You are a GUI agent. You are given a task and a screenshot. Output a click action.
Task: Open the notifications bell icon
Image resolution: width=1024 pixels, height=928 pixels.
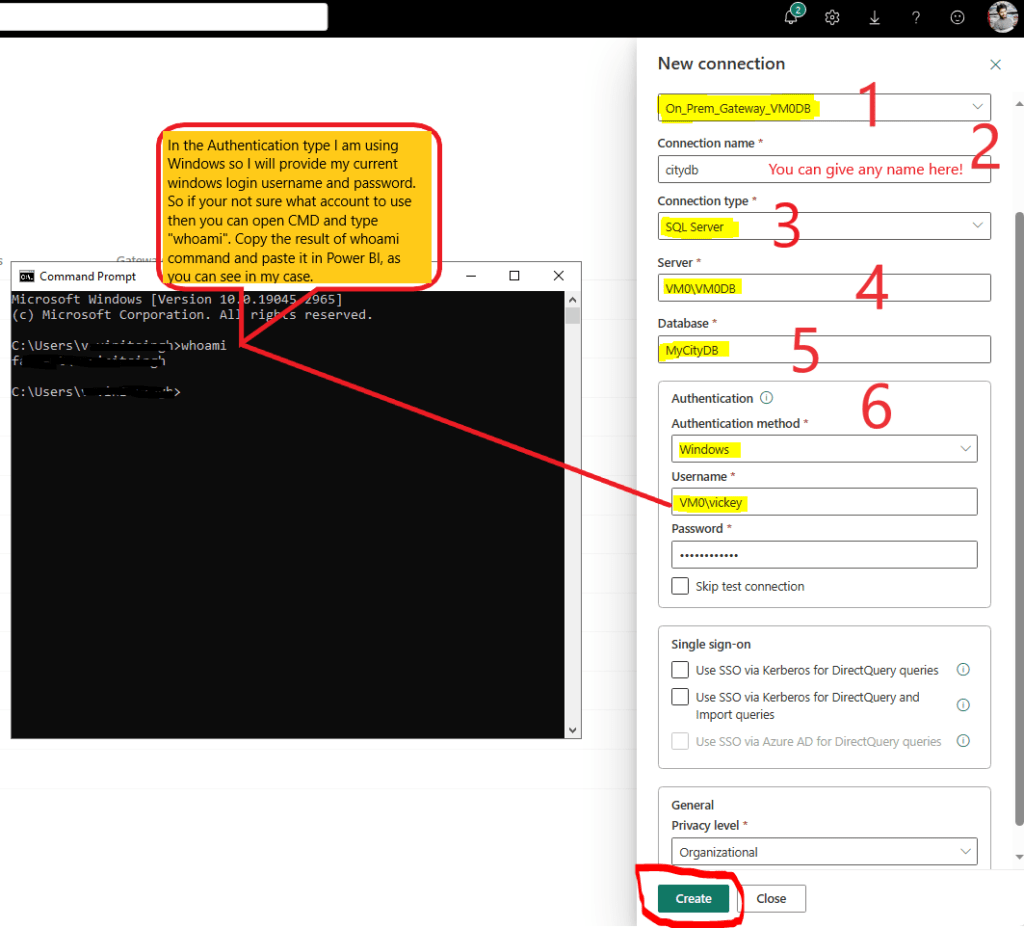pos(792,17)
